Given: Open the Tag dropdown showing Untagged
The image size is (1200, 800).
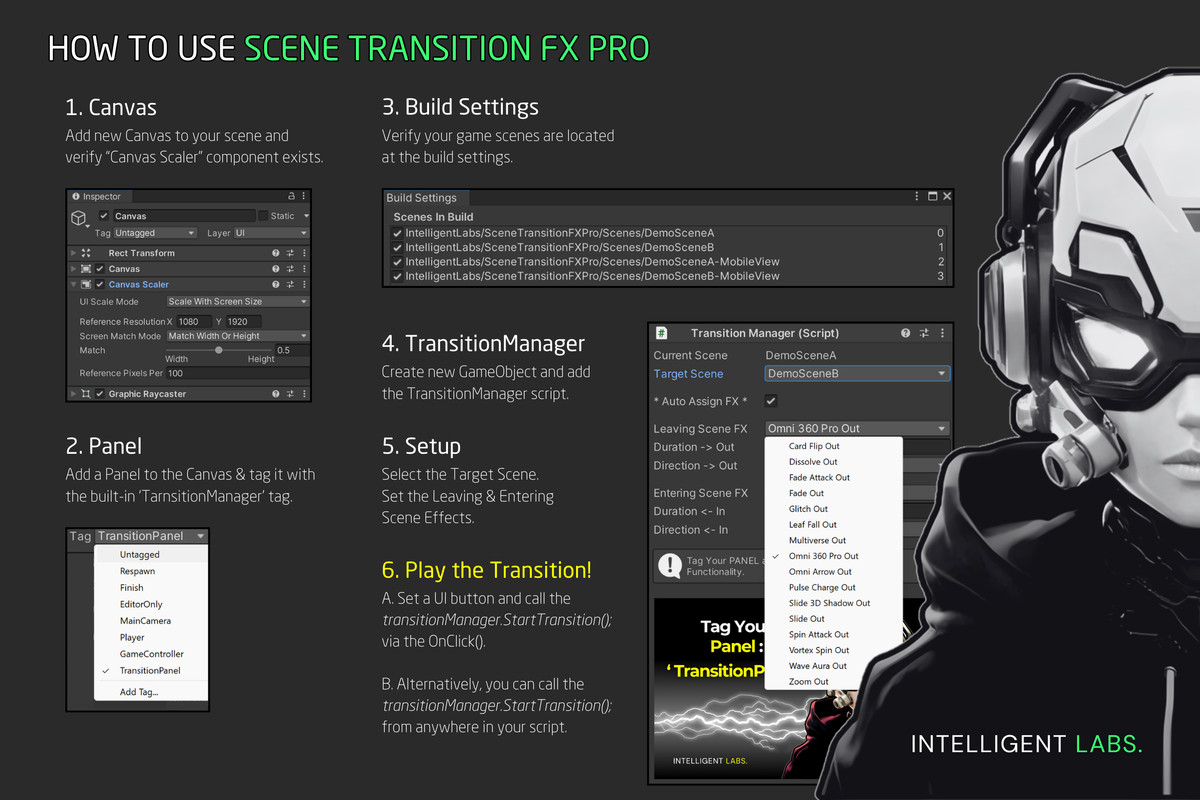Looking at the screenshot, I should pyautogui.click(x=156, y=233).
